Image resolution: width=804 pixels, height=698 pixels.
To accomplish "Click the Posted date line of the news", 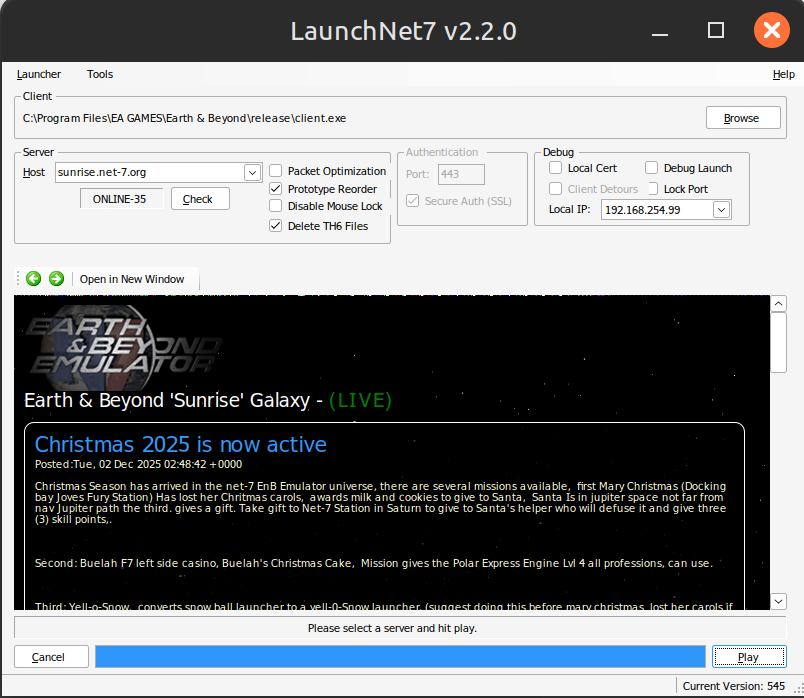I will (x=138, y=464).
